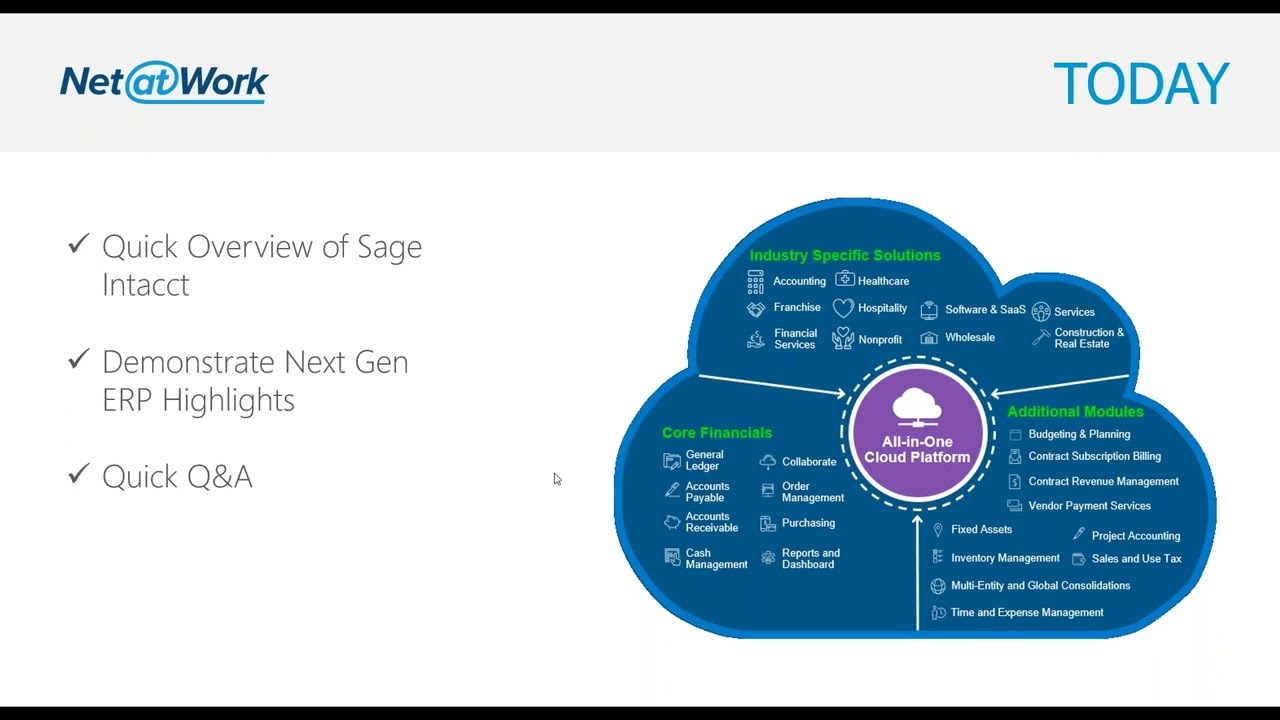Viewport: 1280px width, 720px height.
Task: Click the 'Healthcare' label
Action: pos(883,281)
